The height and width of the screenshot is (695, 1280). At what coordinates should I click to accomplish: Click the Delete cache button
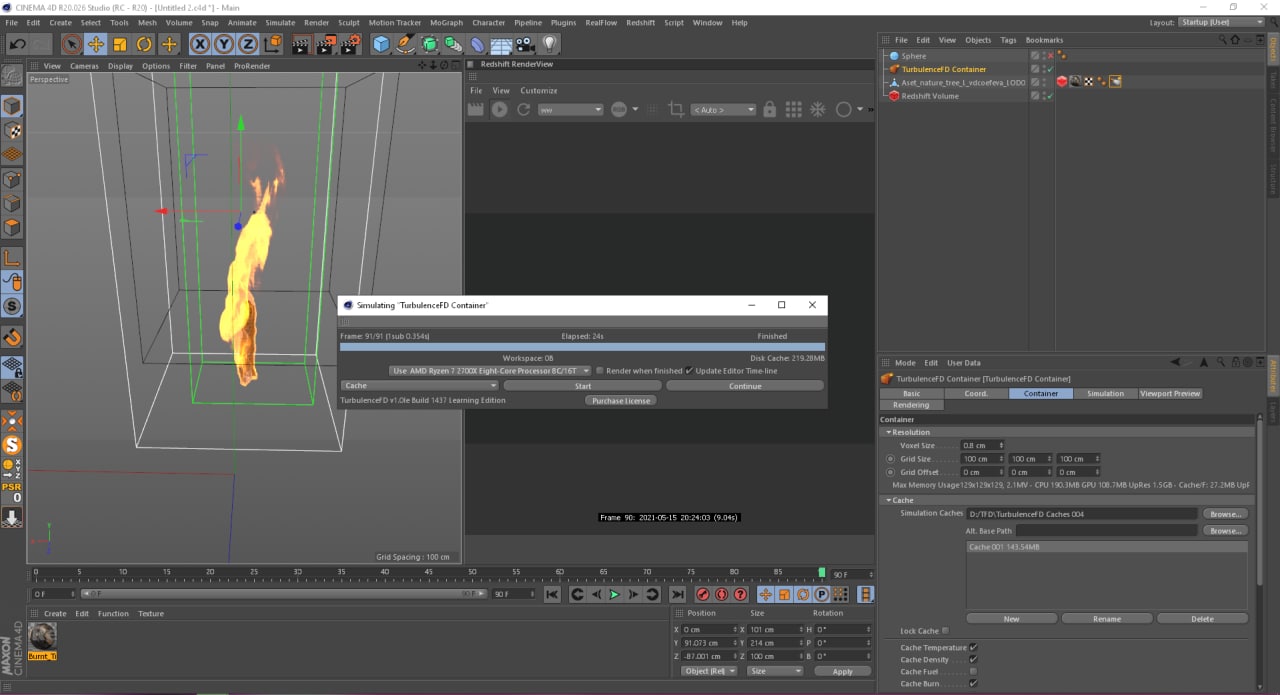1202,618
